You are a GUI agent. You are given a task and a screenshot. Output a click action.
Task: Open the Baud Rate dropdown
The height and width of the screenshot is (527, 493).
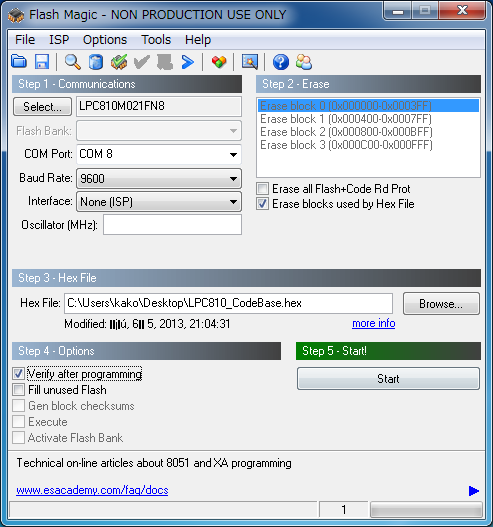[x=159, y=178]
